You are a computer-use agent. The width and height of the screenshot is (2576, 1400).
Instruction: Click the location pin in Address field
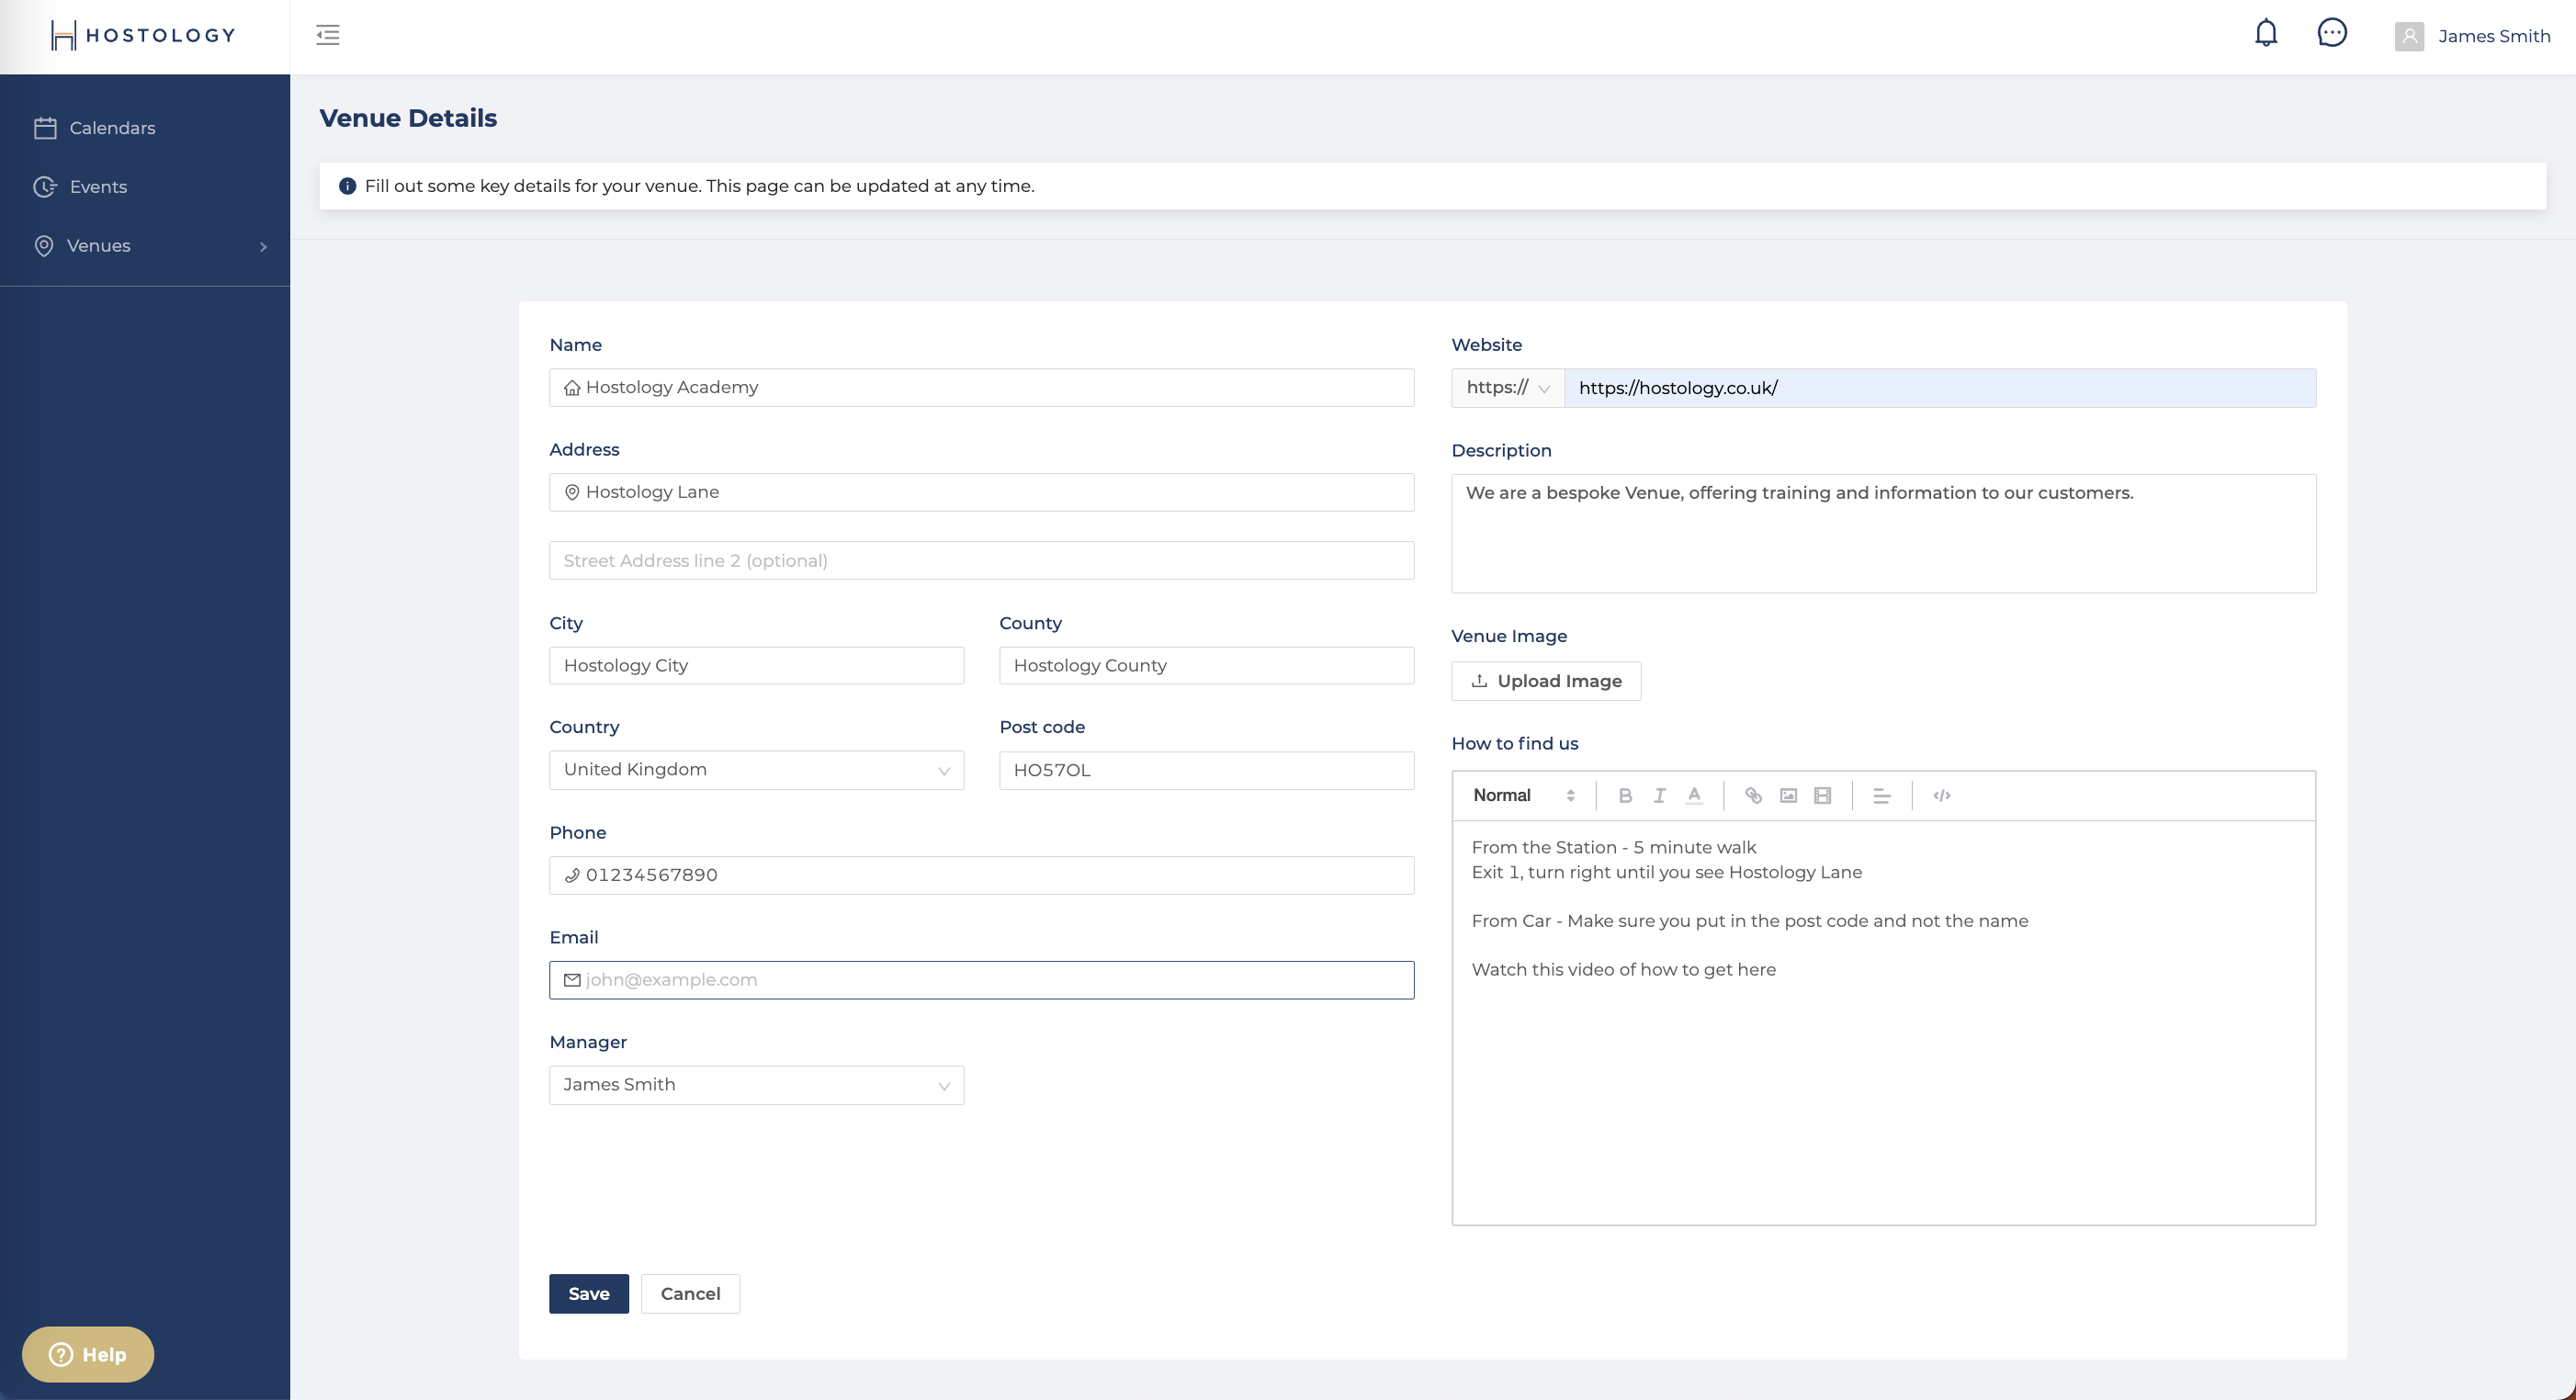point(572,492)
